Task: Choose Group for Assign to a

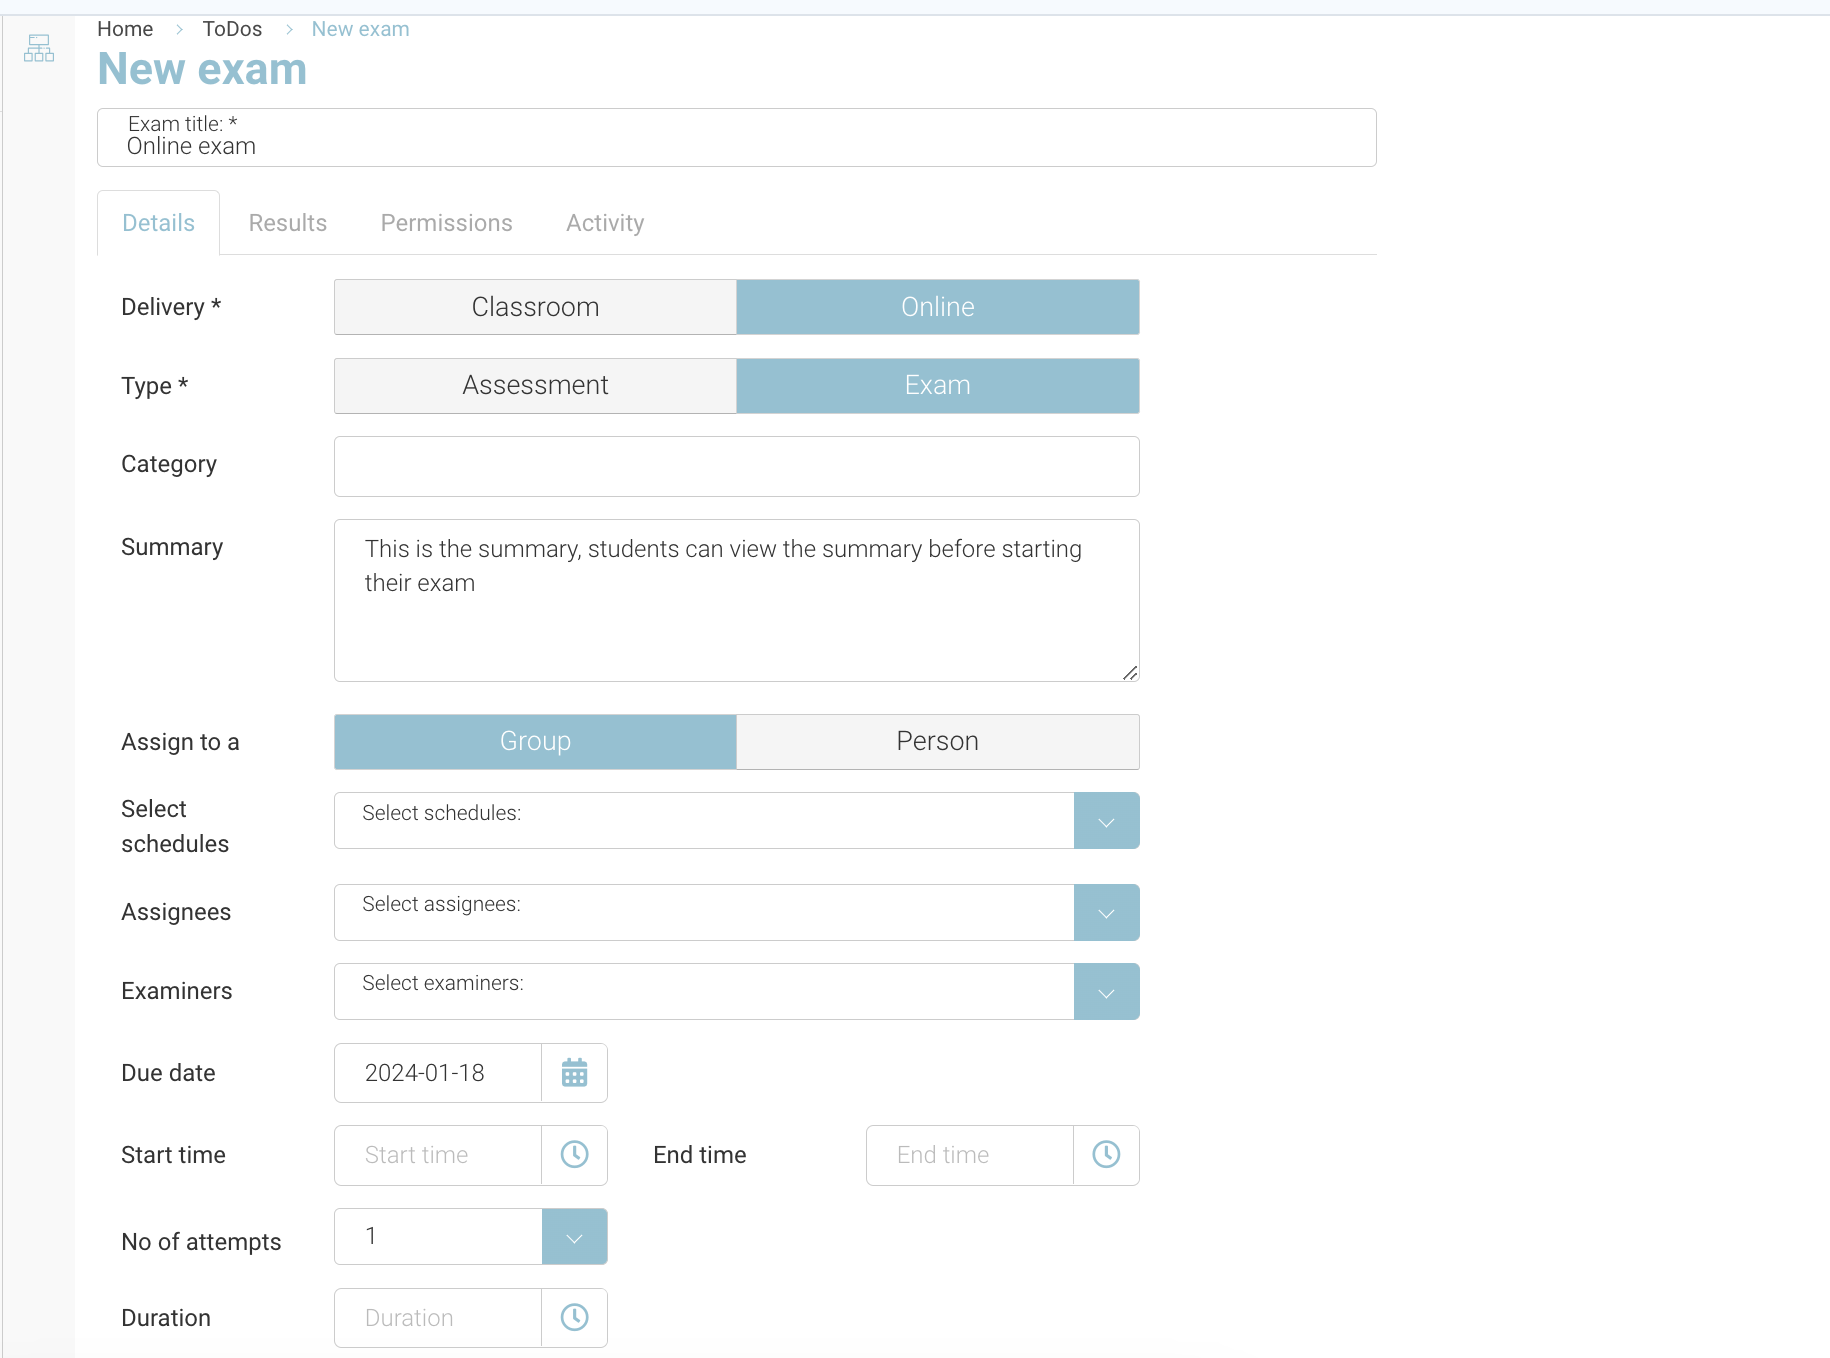Action: (x=535, y=742)
